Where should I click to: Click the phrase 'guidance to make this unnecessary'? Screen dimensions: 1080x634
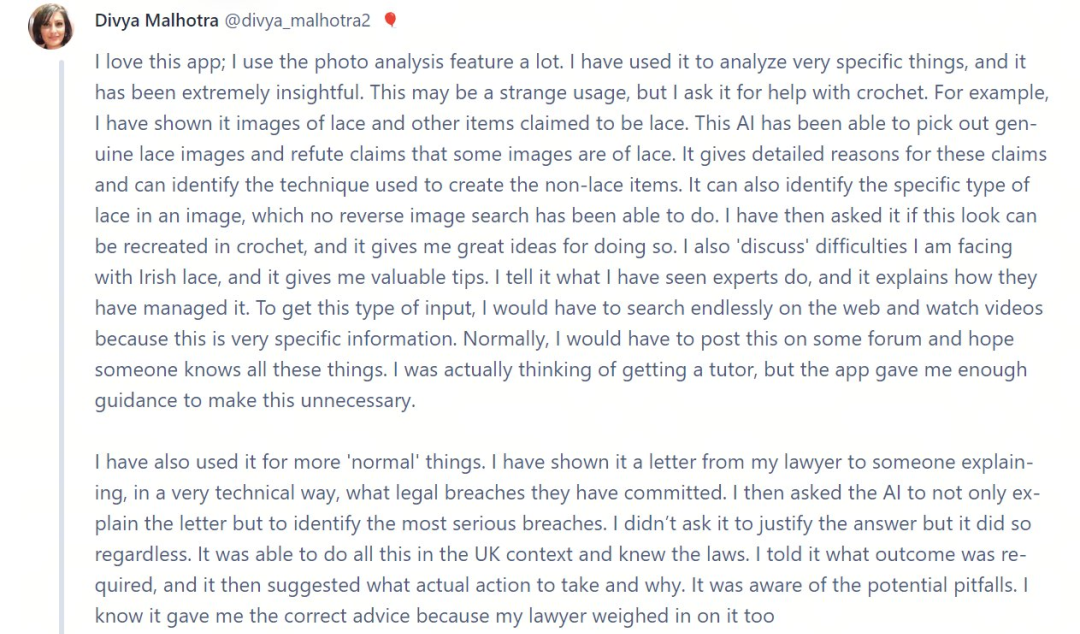[255, 400]
